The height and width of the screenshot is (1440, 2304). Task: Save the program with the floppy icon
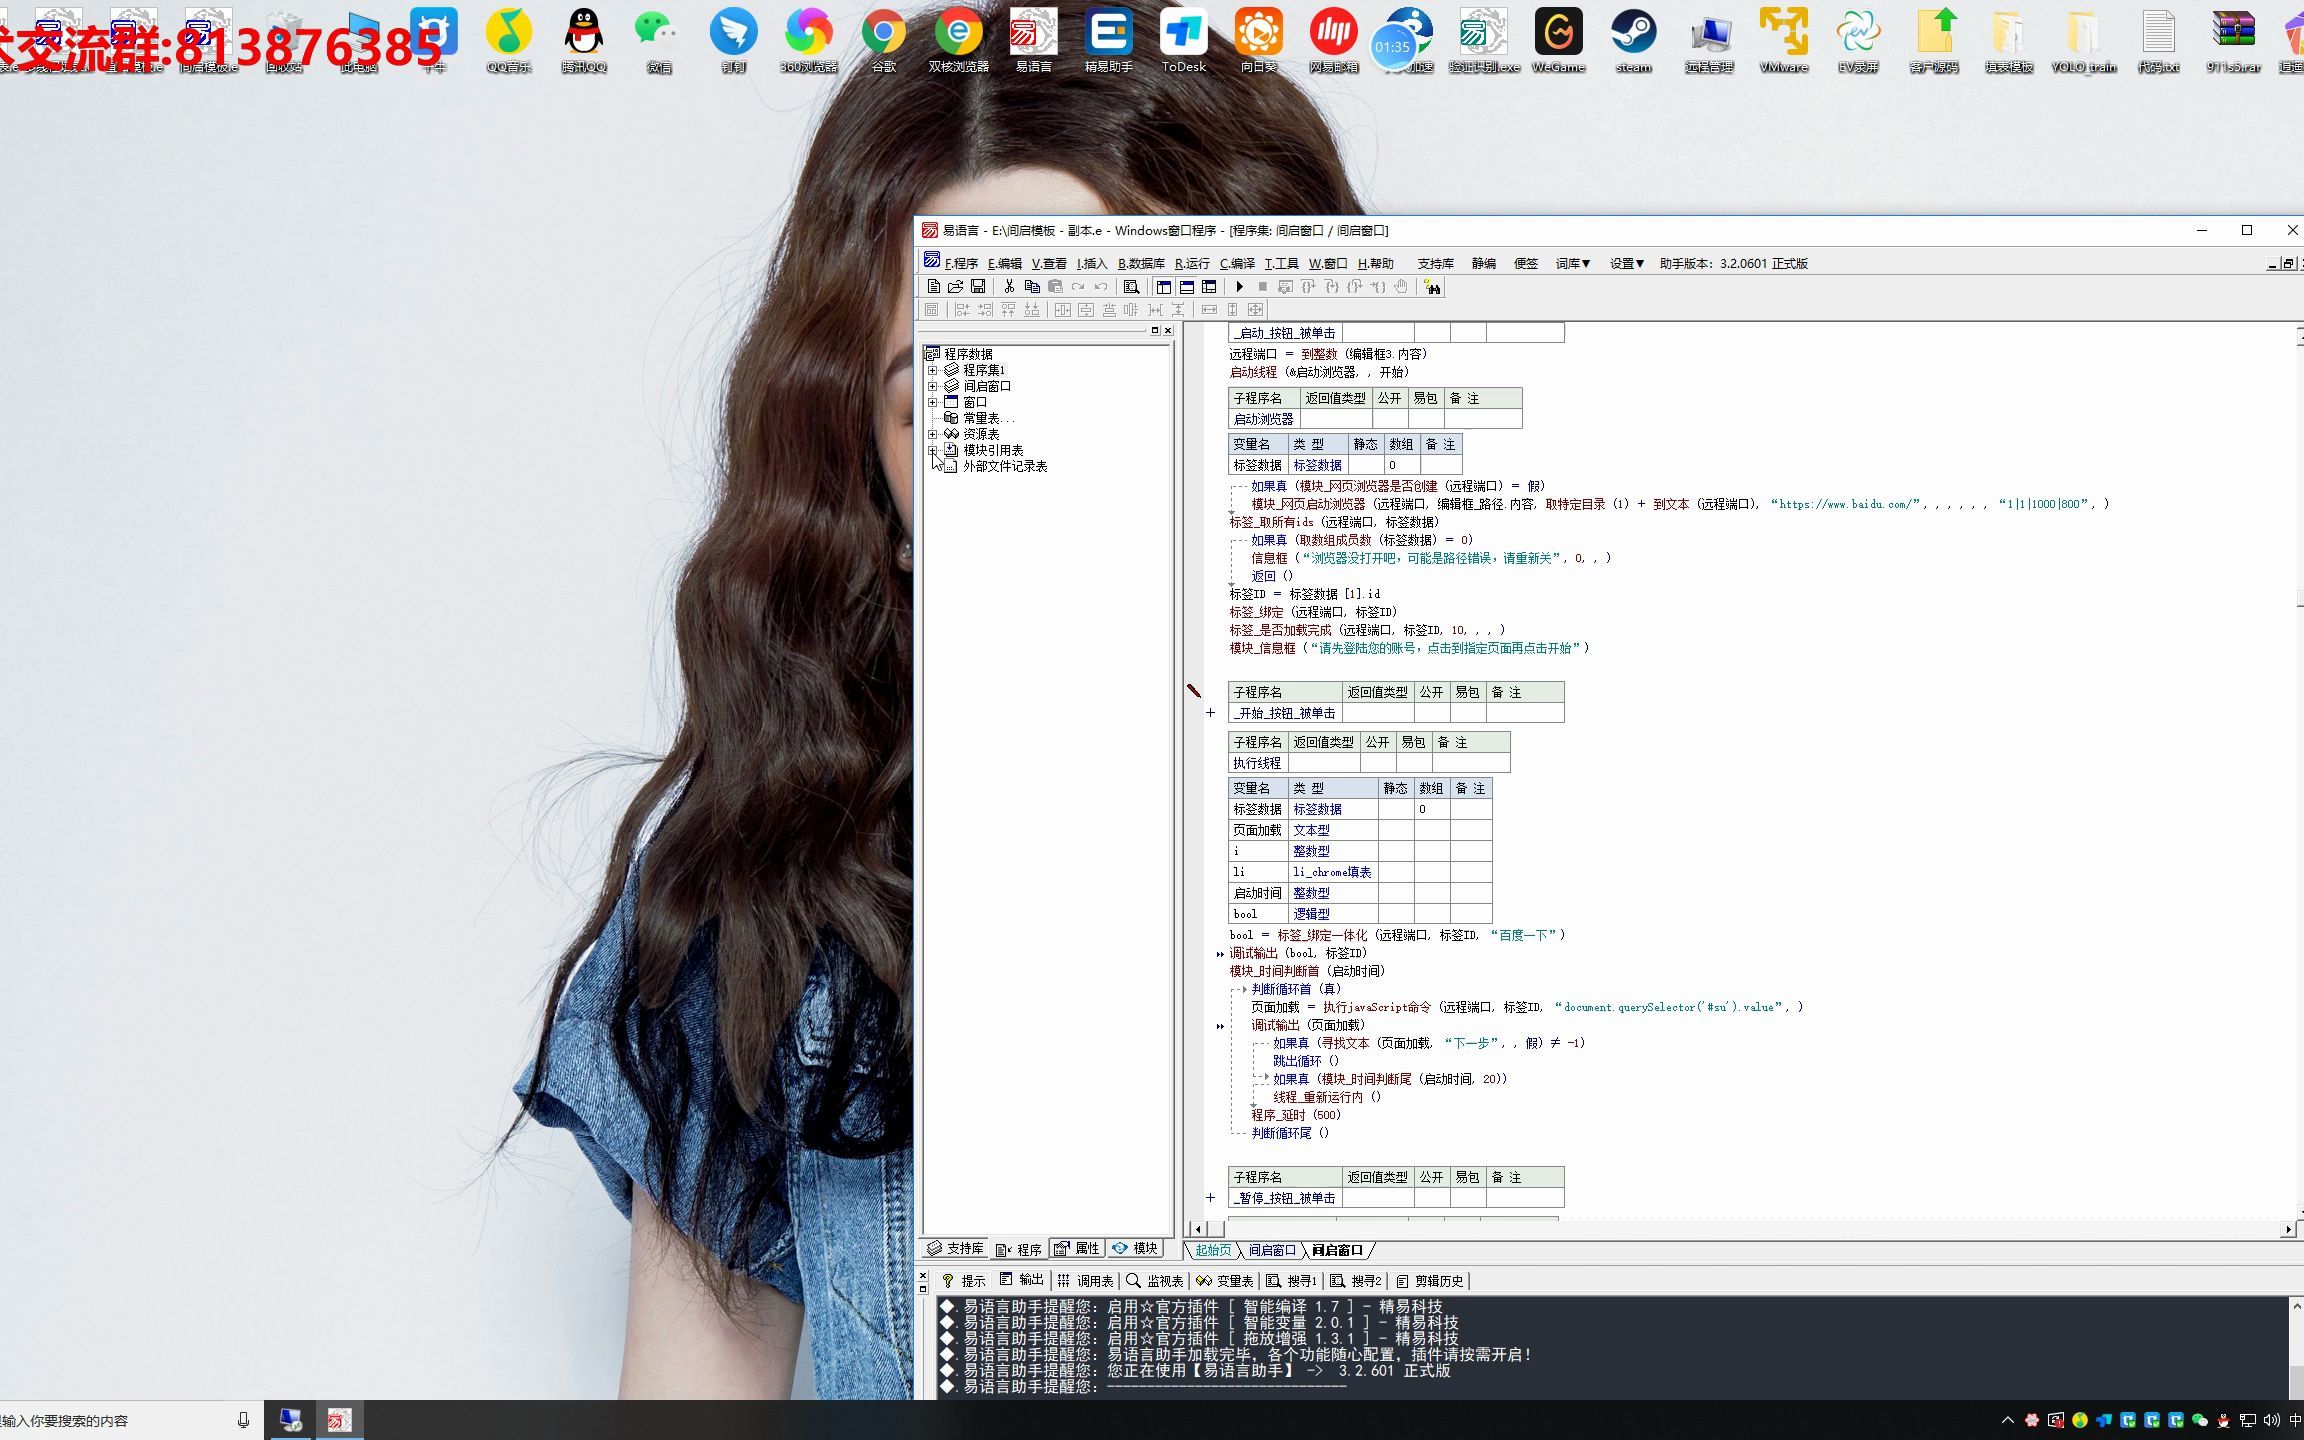click(978, 287)
